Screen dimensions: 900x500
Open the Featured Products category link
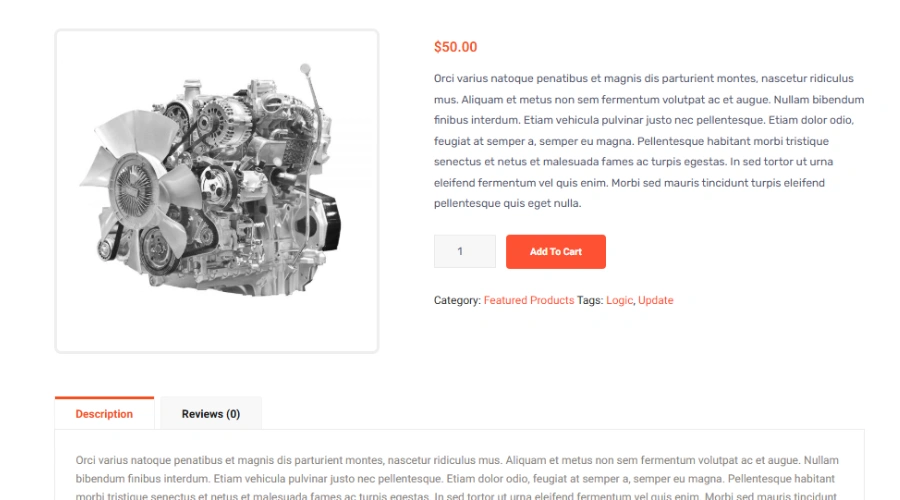529,300
